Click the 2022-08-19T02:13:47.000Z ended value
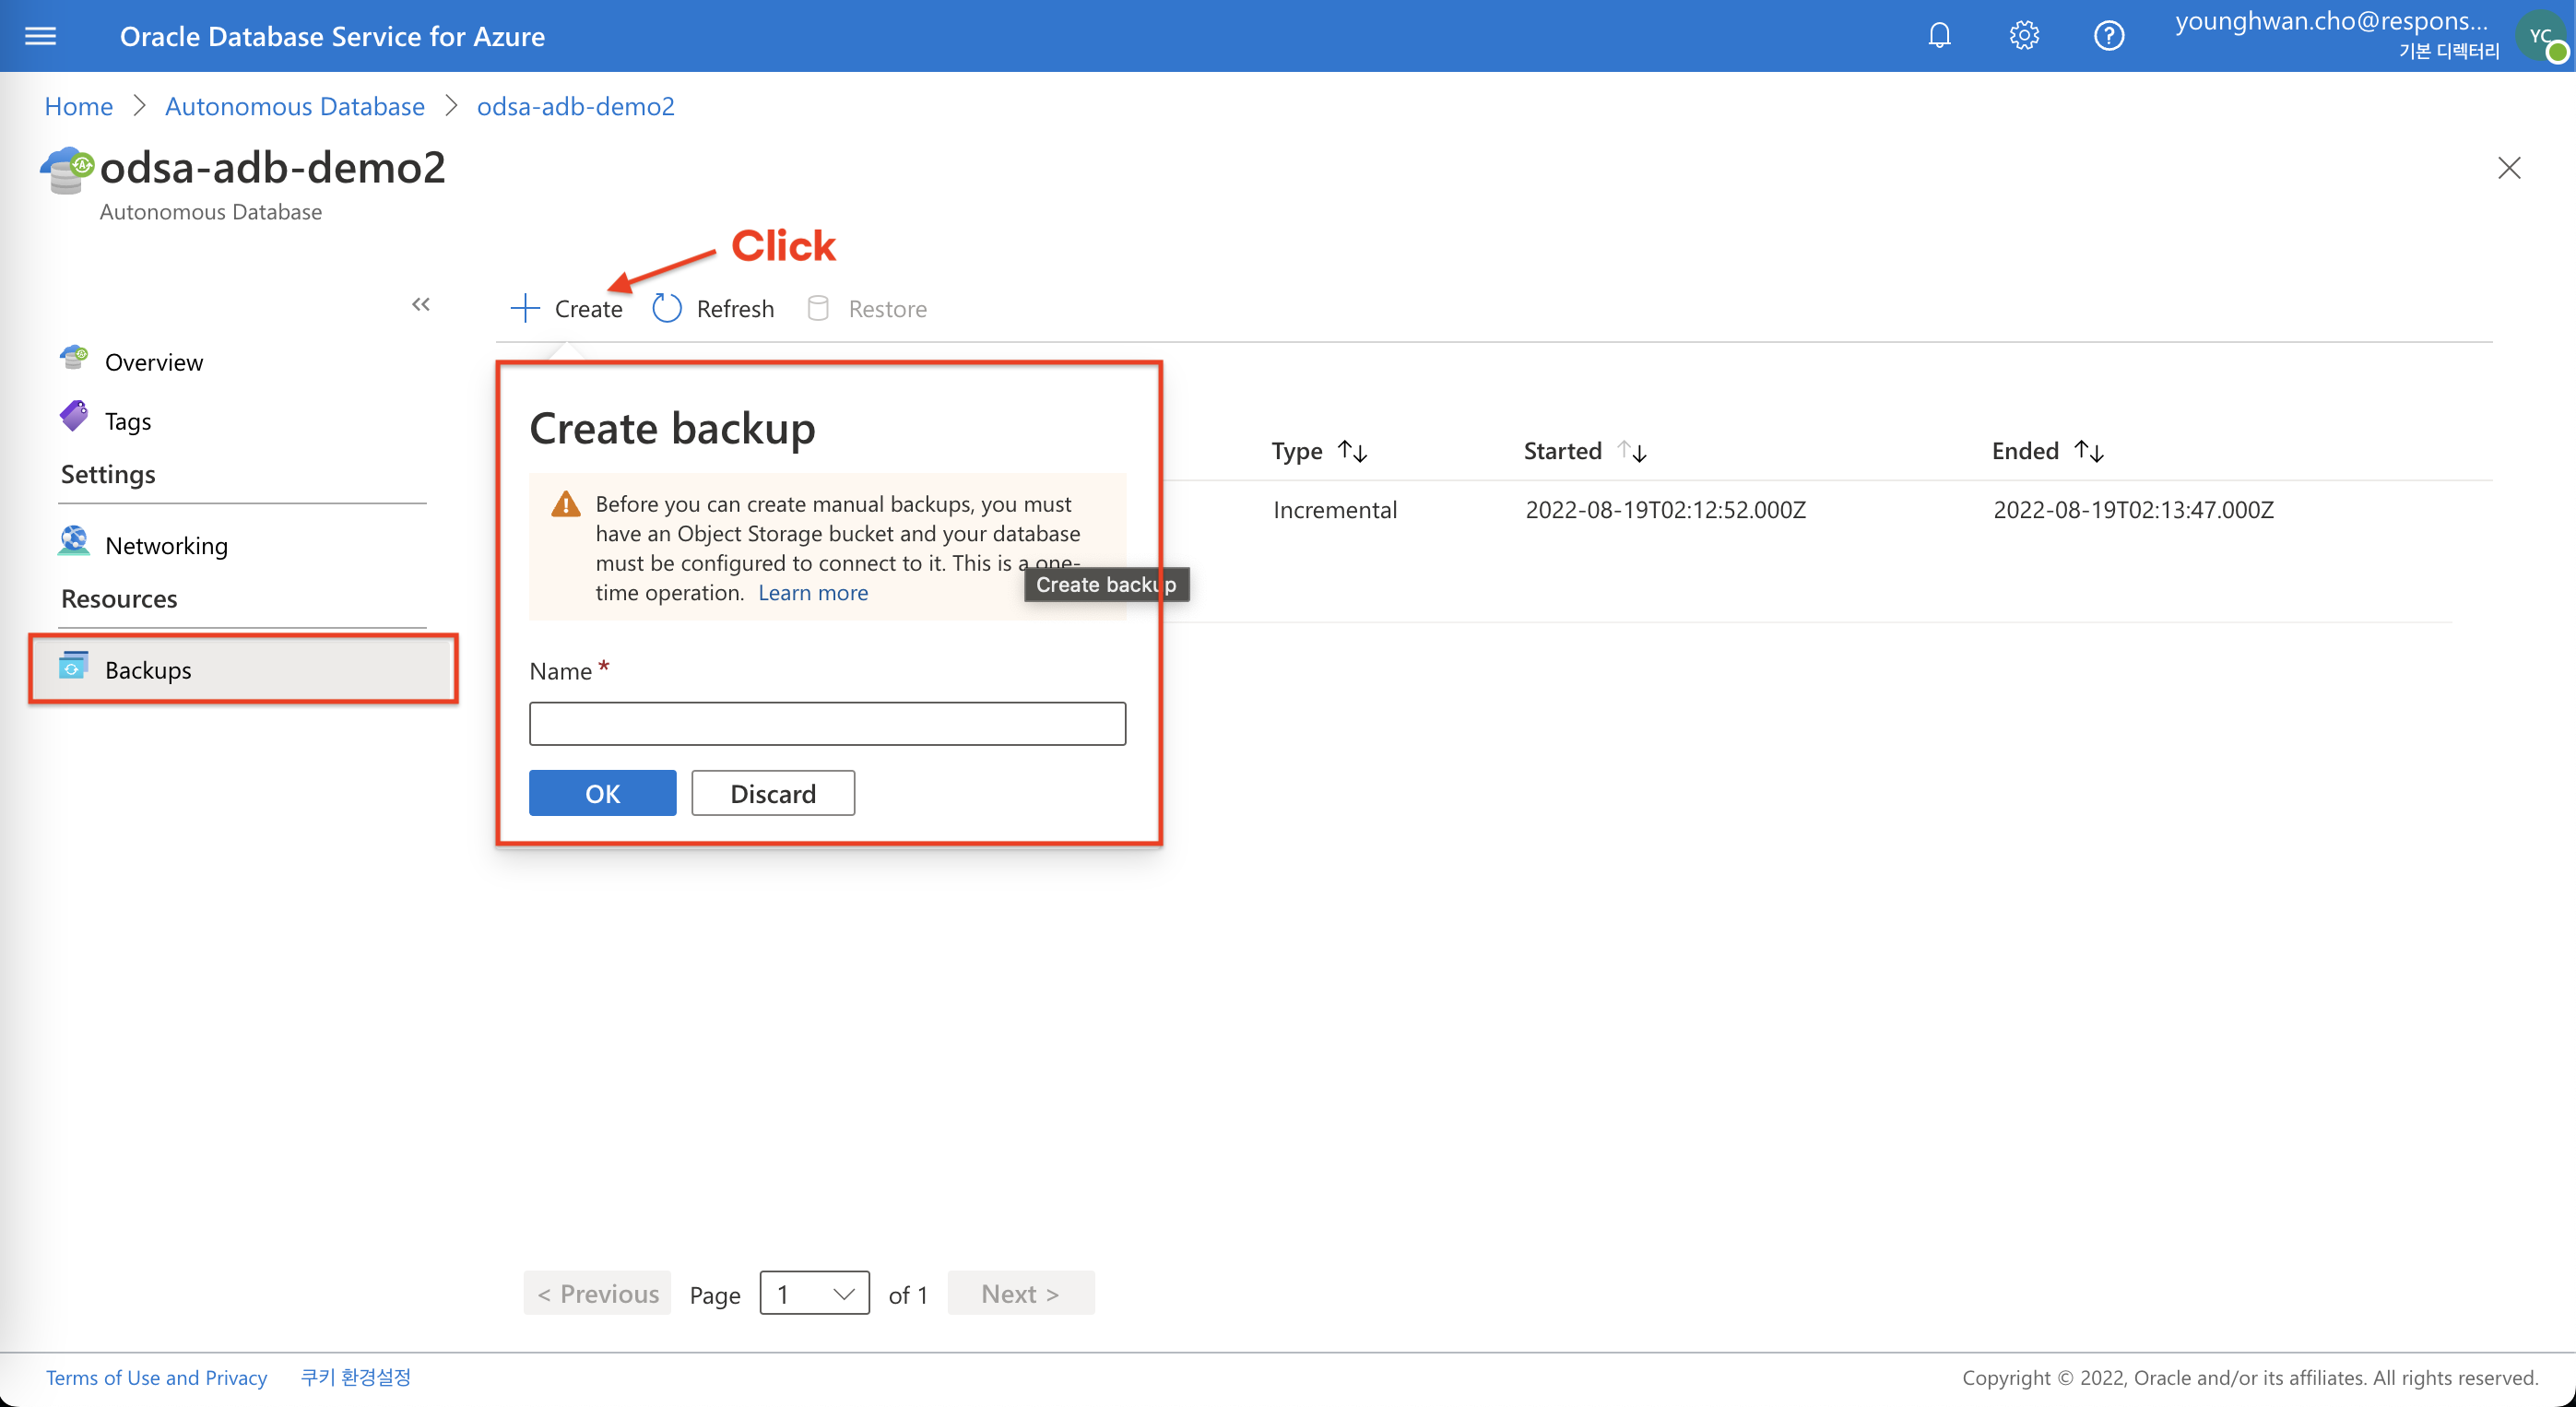2576x1407 pixels. pos(2134,510)
